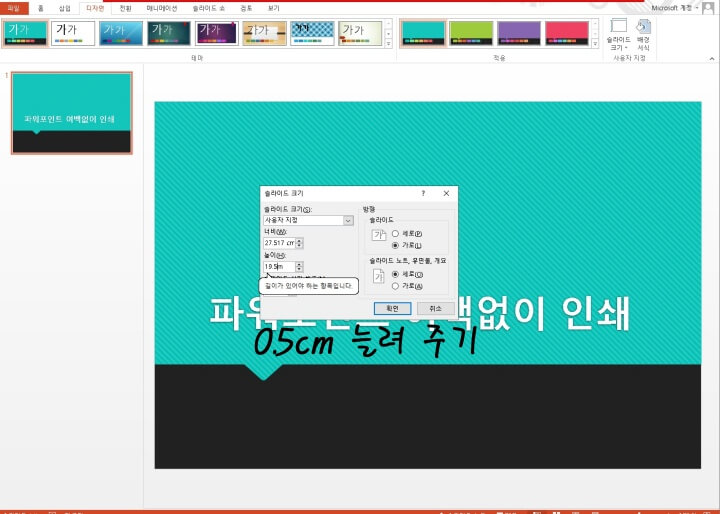Select the purple color variant

519,33
